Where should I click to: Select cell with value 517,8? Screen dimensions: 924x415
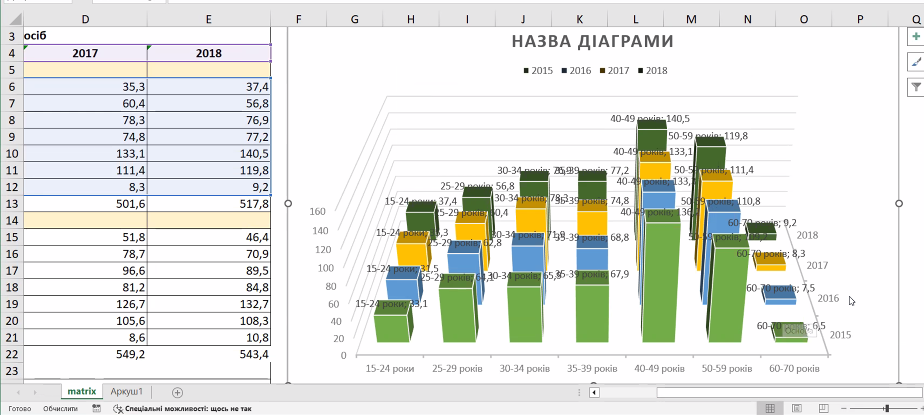pyautogui.click(x=209, y=204)
